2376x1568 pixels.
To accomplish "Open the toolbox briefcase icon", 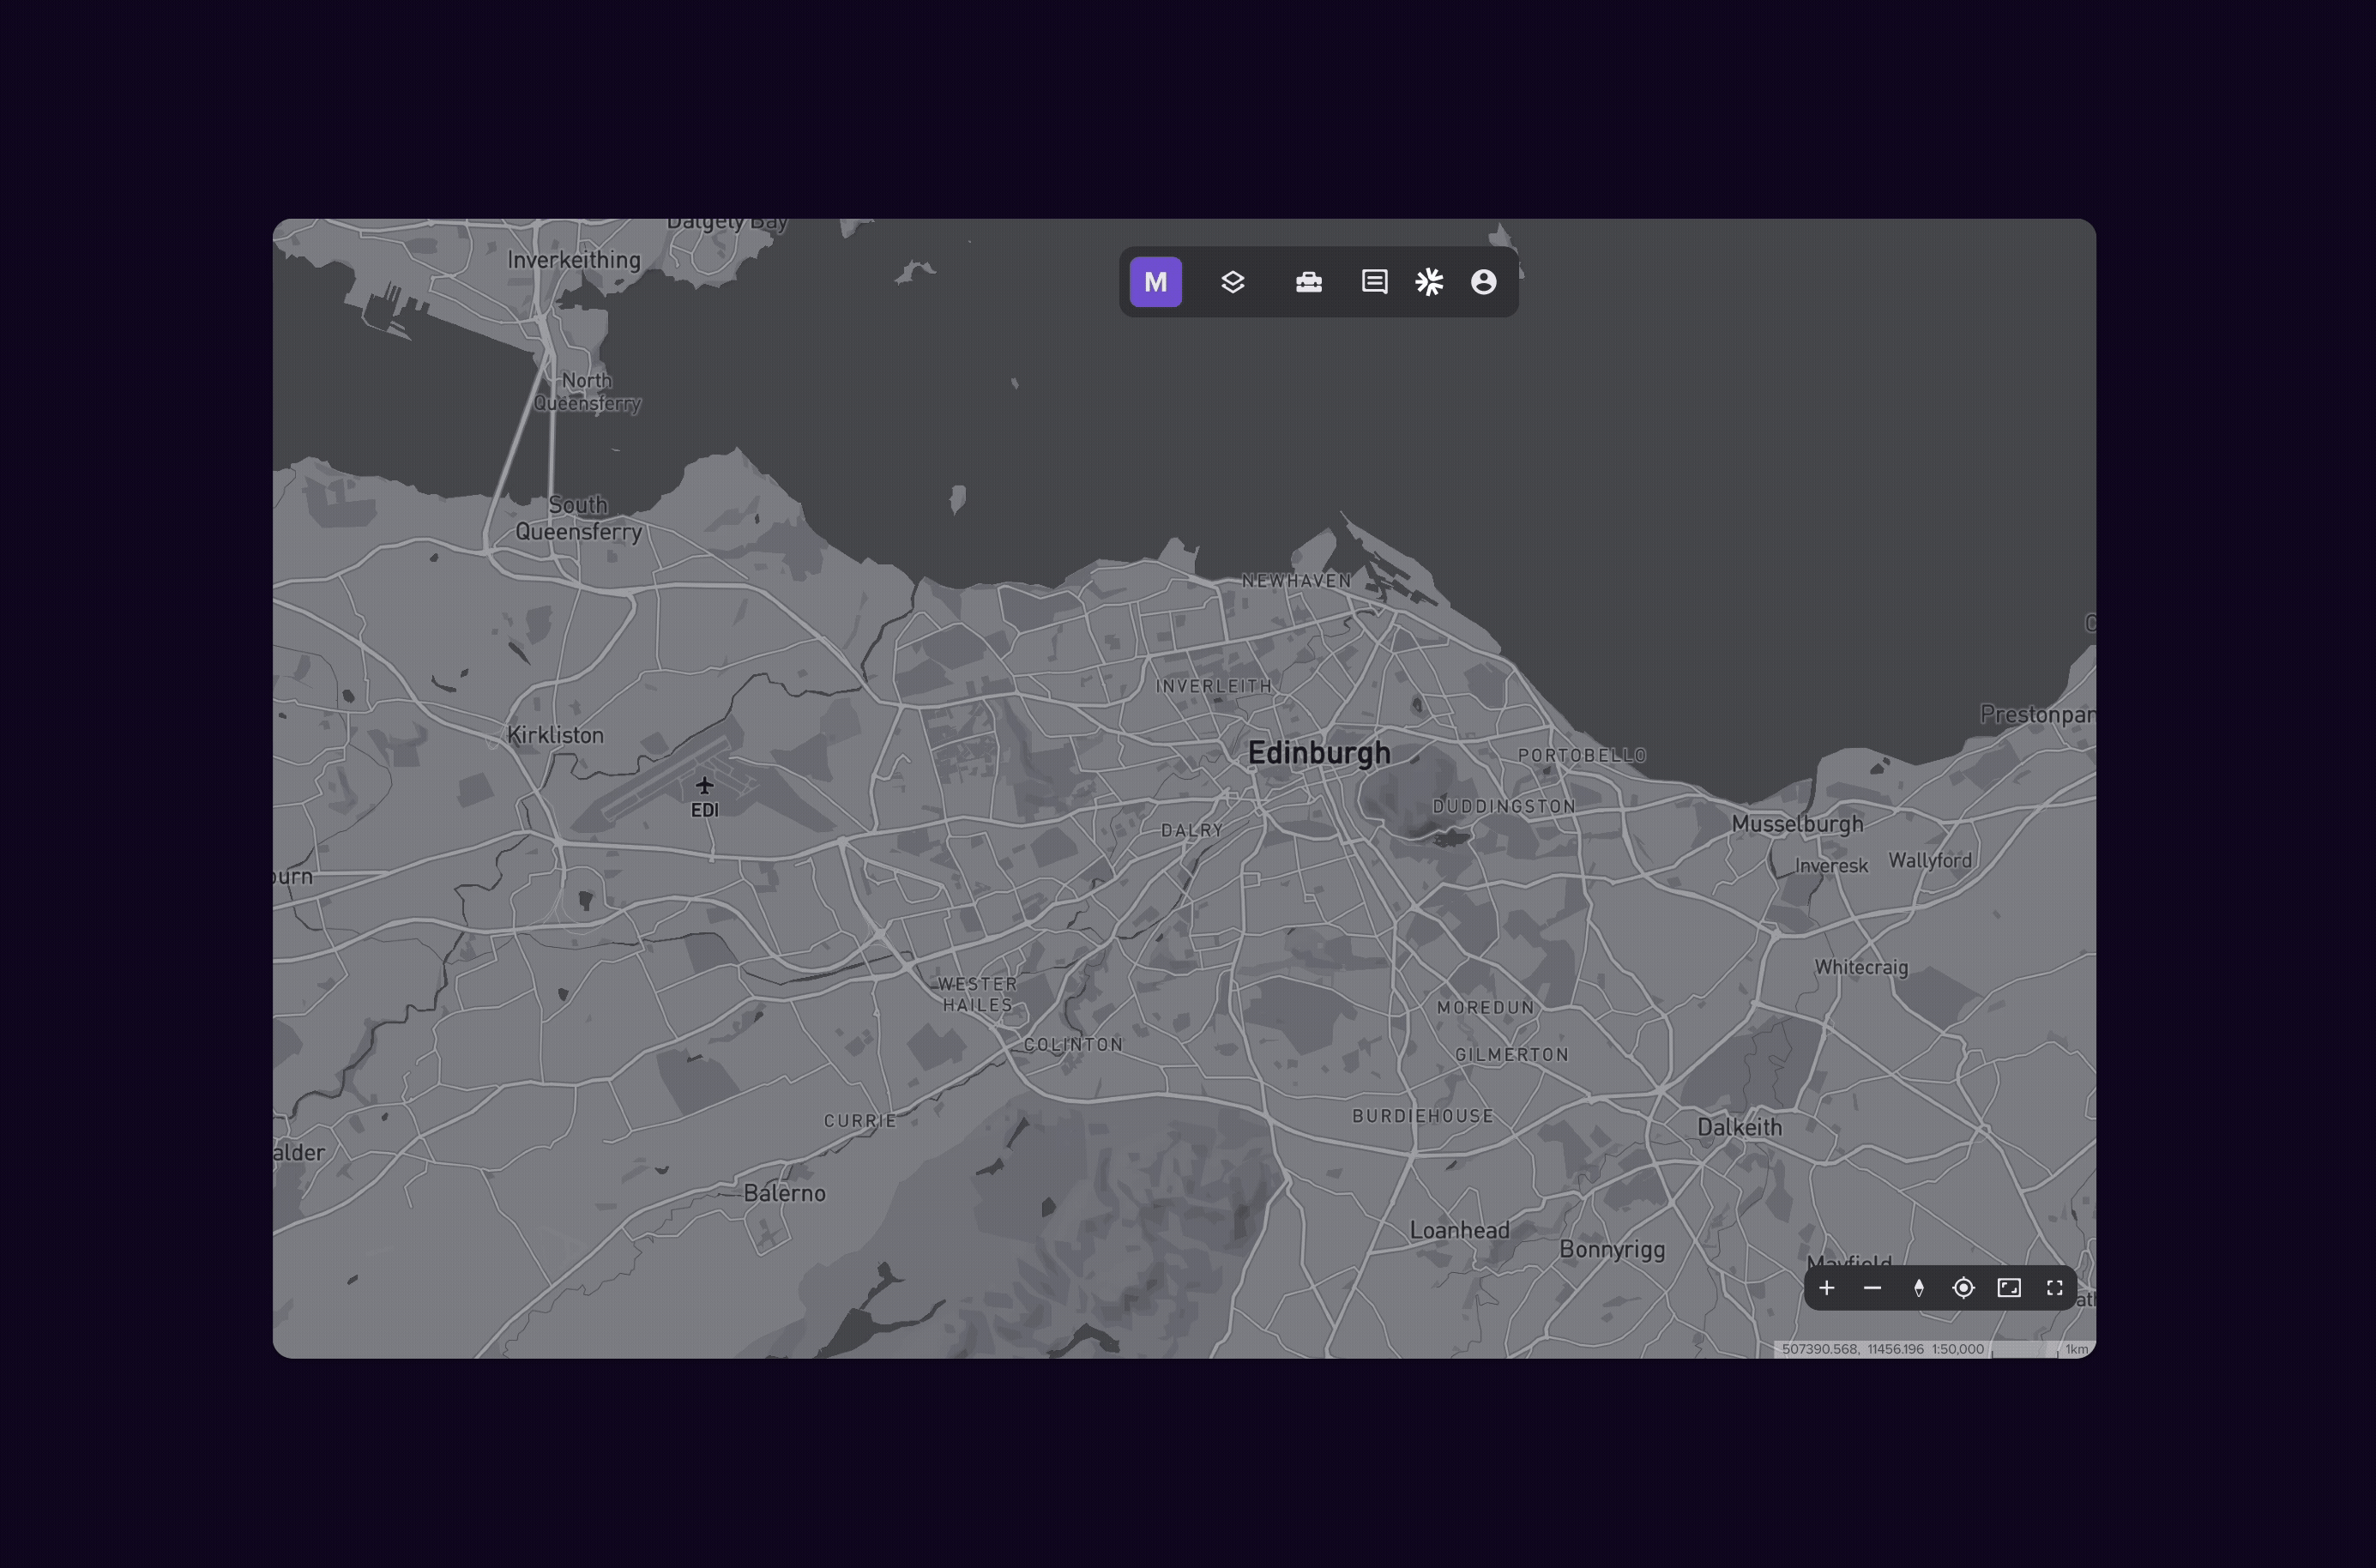I will [1308, 282].
